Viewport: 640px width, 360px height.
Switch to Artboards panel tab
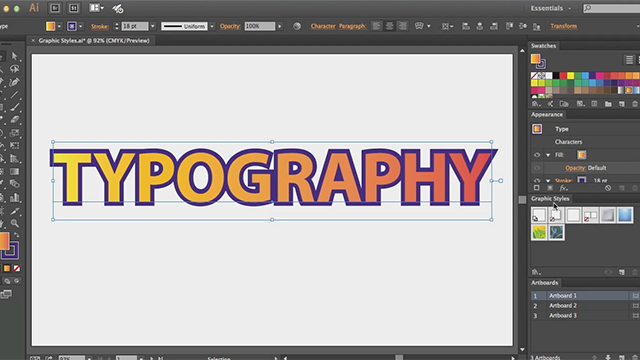[x=544, y=282]
